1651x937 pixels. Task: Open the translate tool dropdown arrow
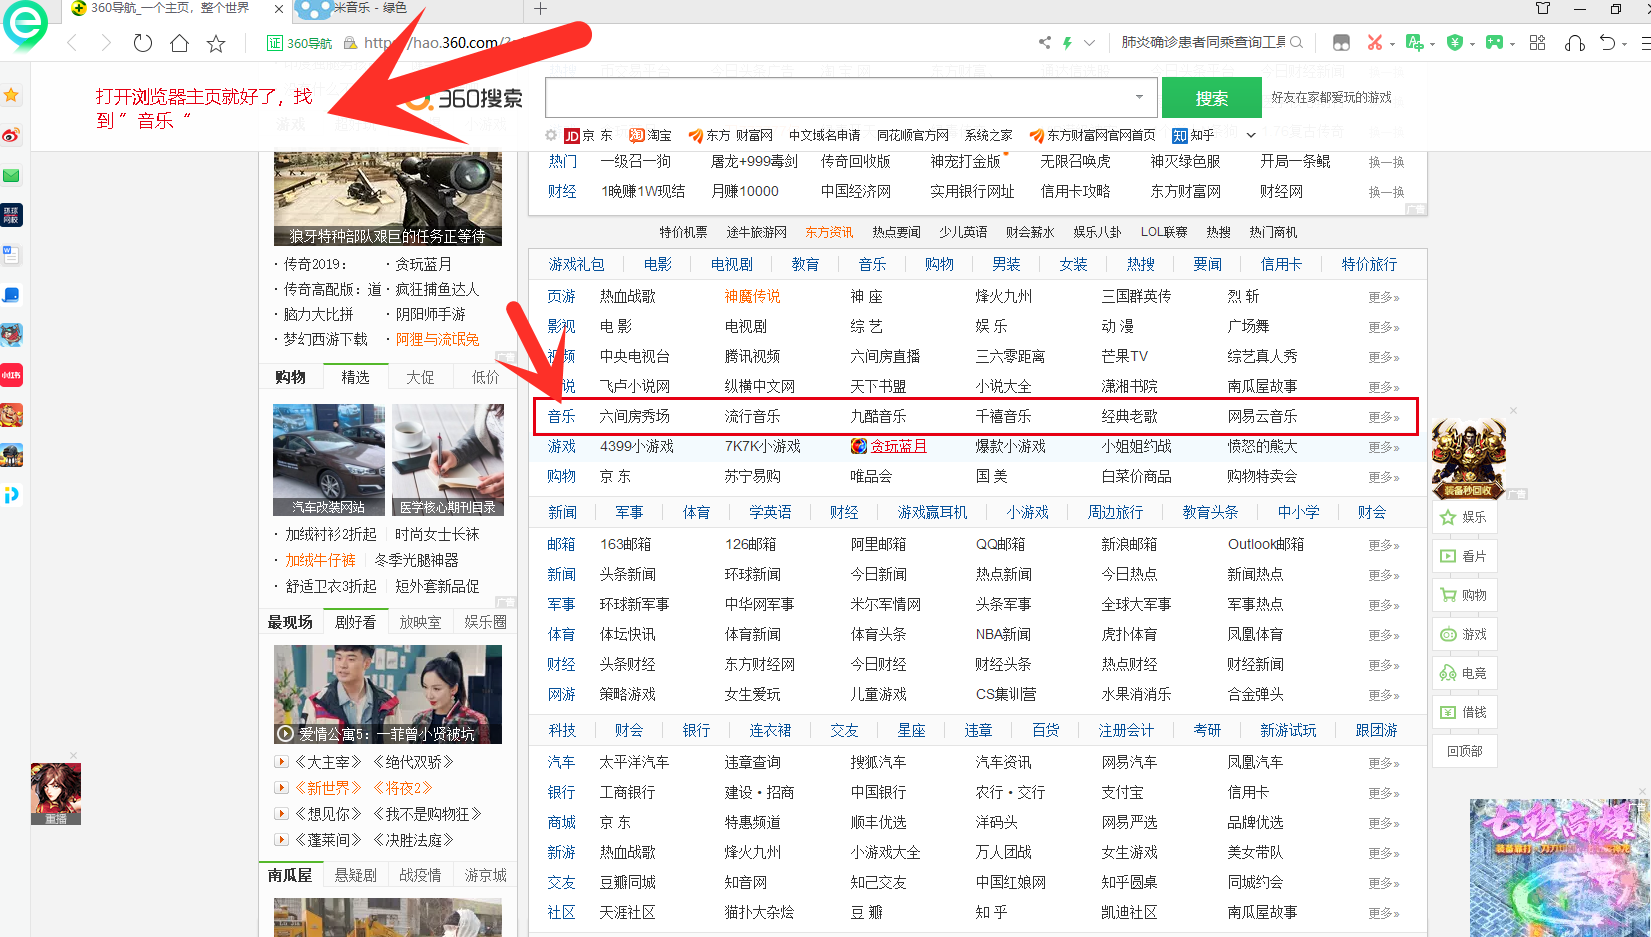[x=1432, y=45]
